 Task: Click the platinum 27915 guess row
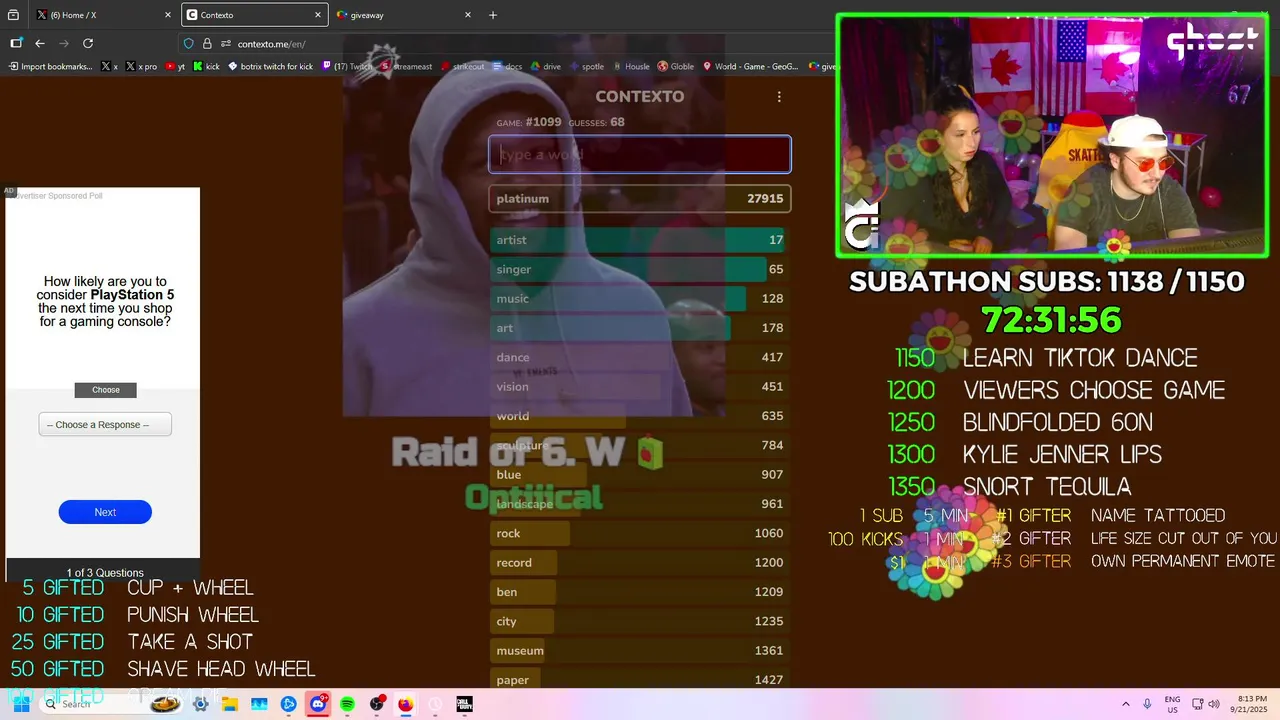coord(640,198)
